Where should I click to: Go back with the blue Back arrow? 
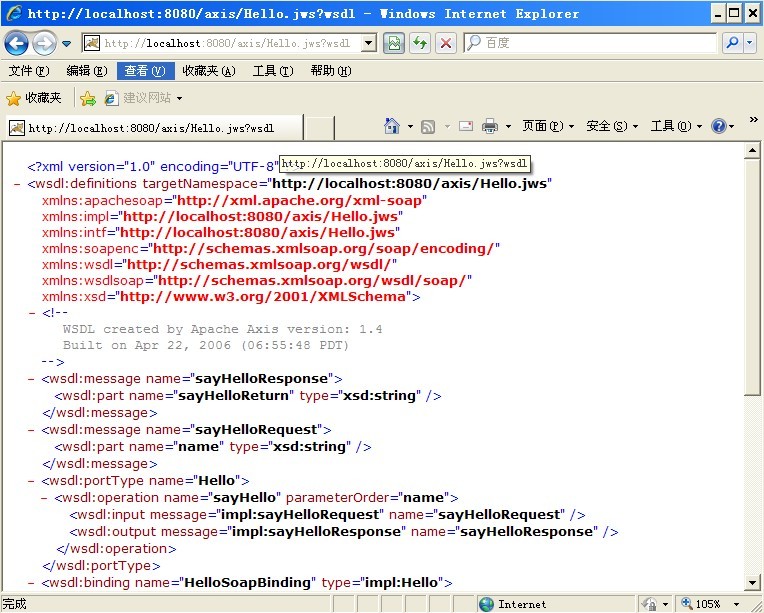(x=16, y=43)
